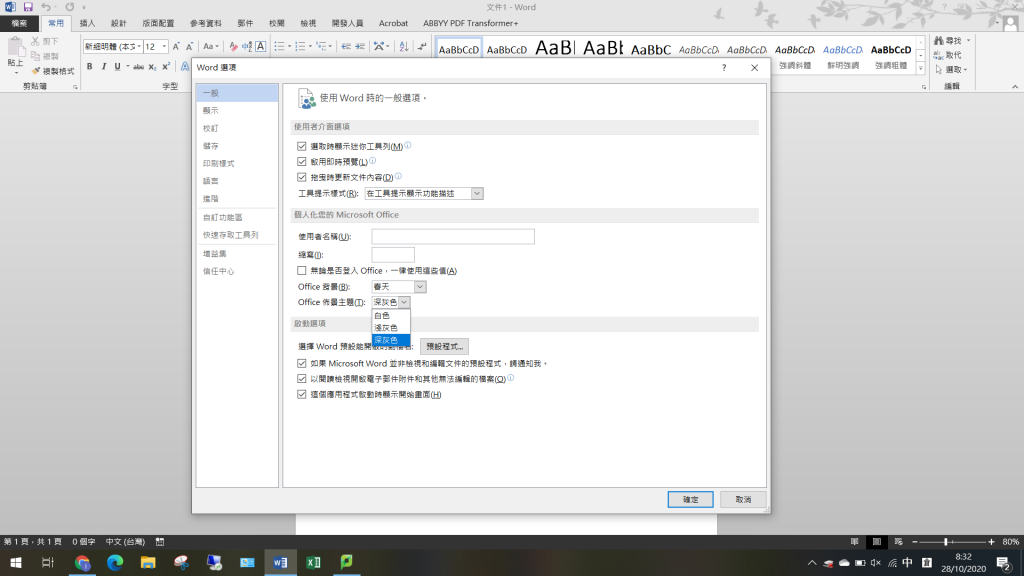Click the zoom slider handle in status bar

point(946,542)
